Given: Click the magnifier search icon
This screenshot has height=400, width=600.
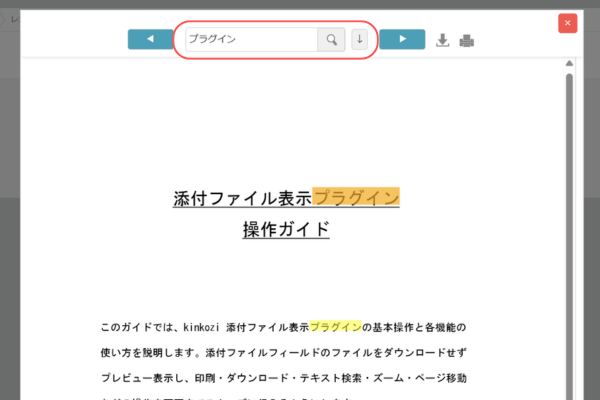Looking at the screenshot, I should (x=331, y=39).
